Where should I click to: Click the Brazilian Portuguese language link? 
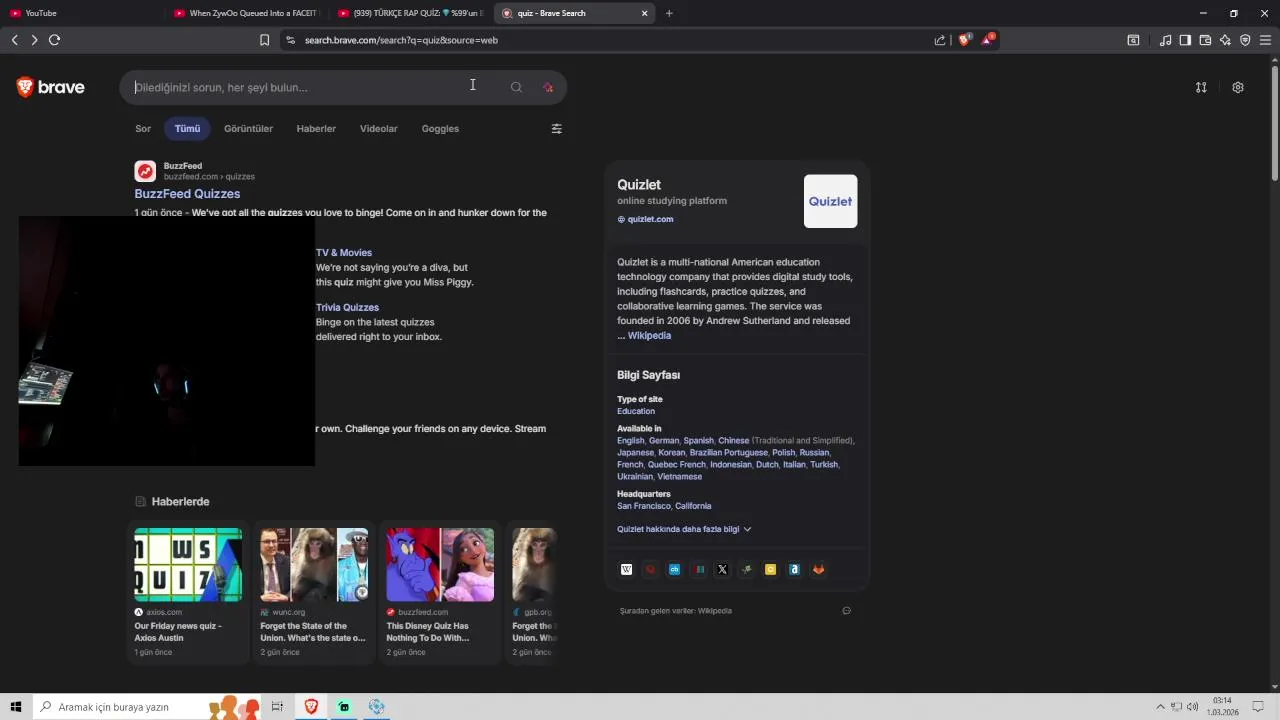coord(729,452)
